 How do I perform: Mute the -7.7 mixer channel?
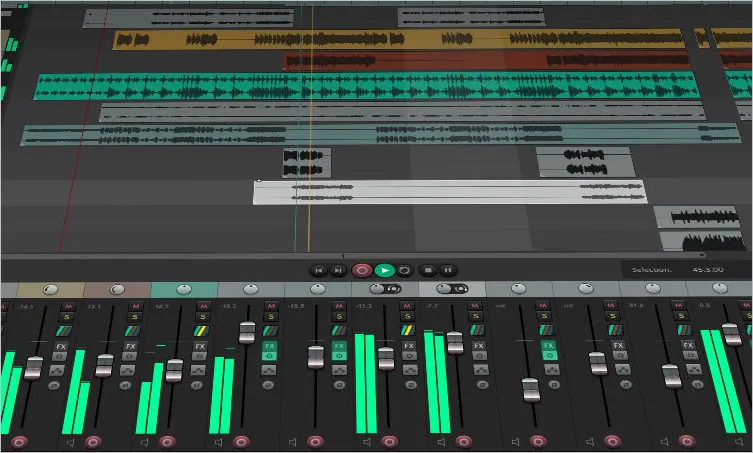[475, 306]
